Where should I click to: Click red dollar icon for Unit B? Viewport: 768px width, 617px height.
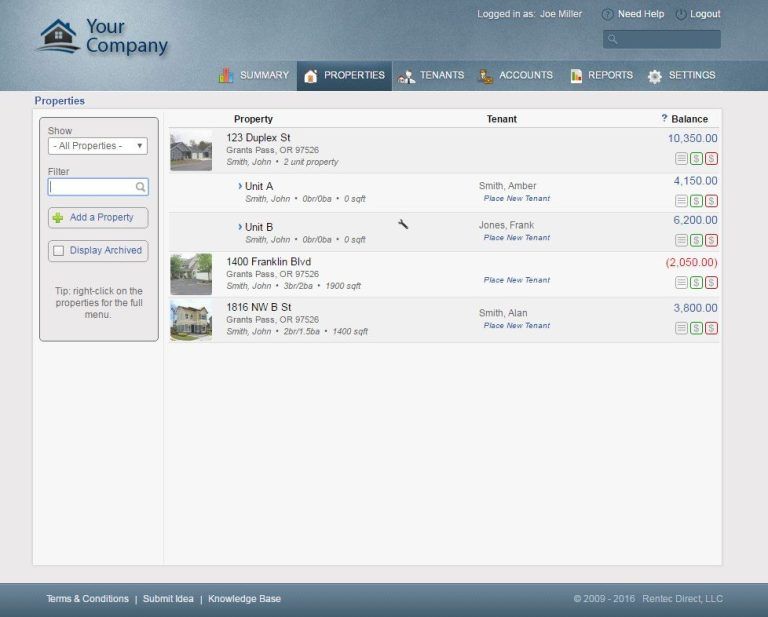click(711, 240)
